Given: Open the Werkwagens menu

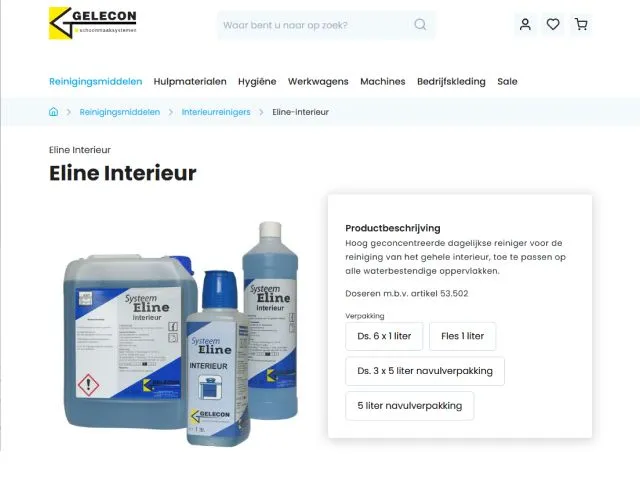Looking at the screenshot, I should (x=318, y=82).
